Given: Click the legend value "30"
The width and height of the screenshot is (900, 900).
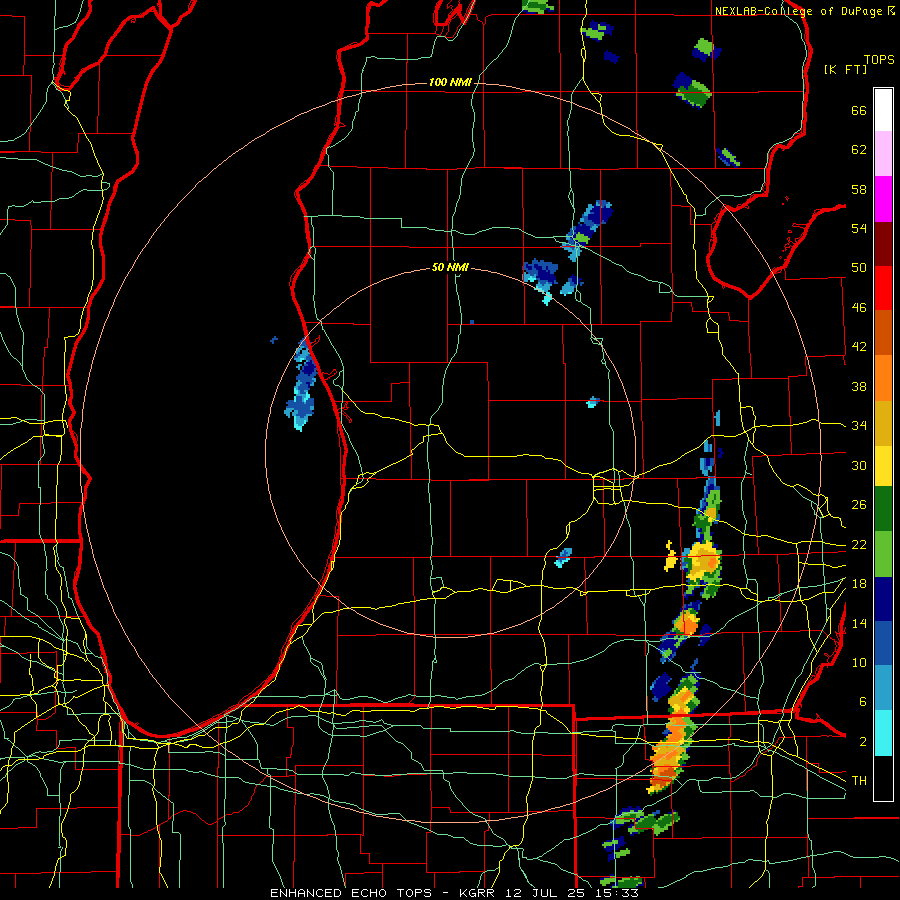Looking at the screenshot, I should pos(859,465).
